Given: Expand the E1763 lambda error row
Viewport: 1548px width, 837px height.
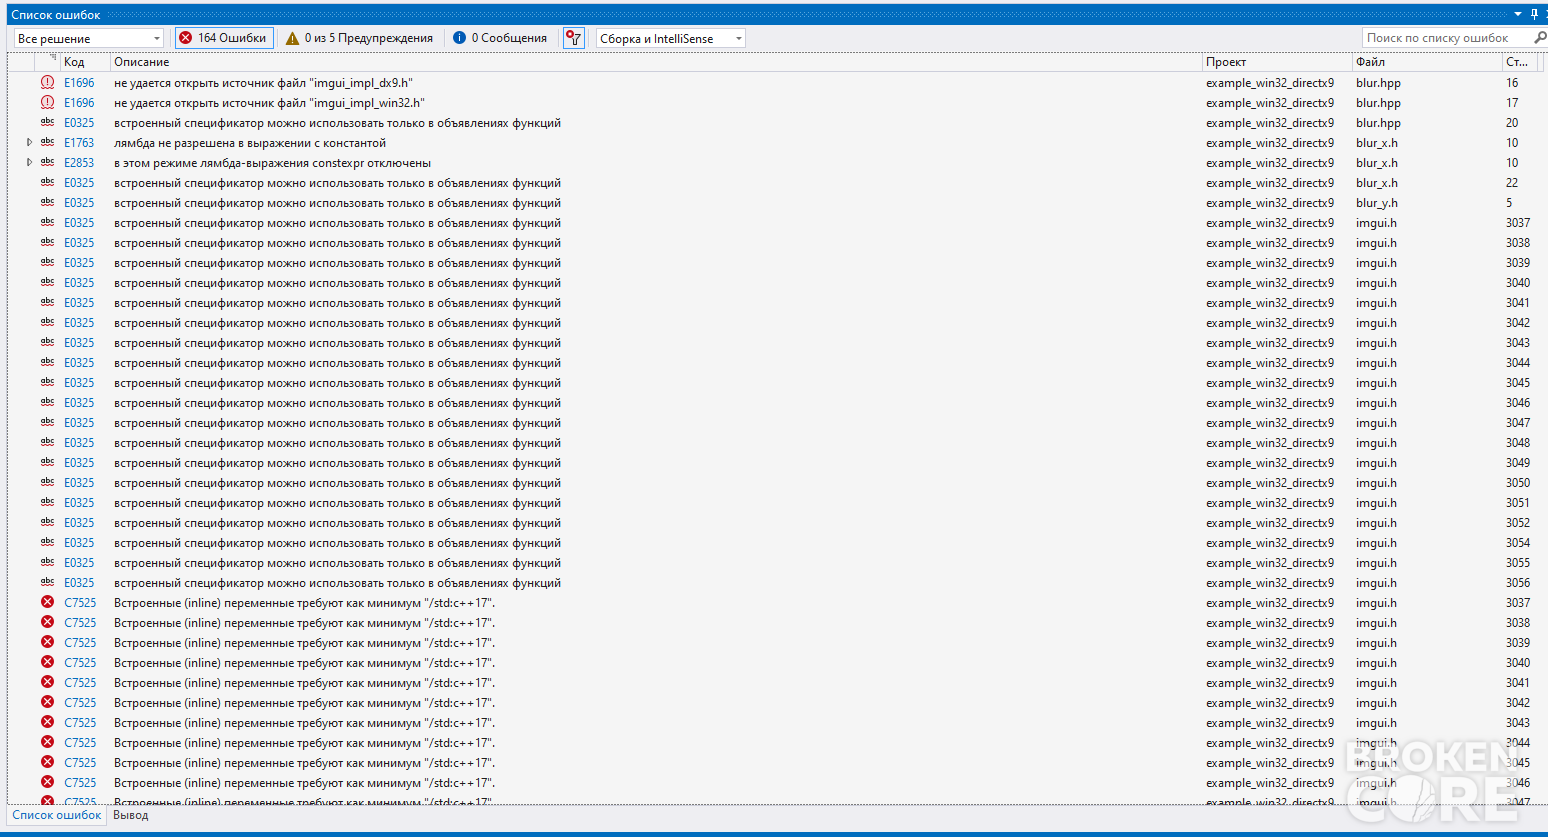Looking at the screenshot, I should click(29, 143).
